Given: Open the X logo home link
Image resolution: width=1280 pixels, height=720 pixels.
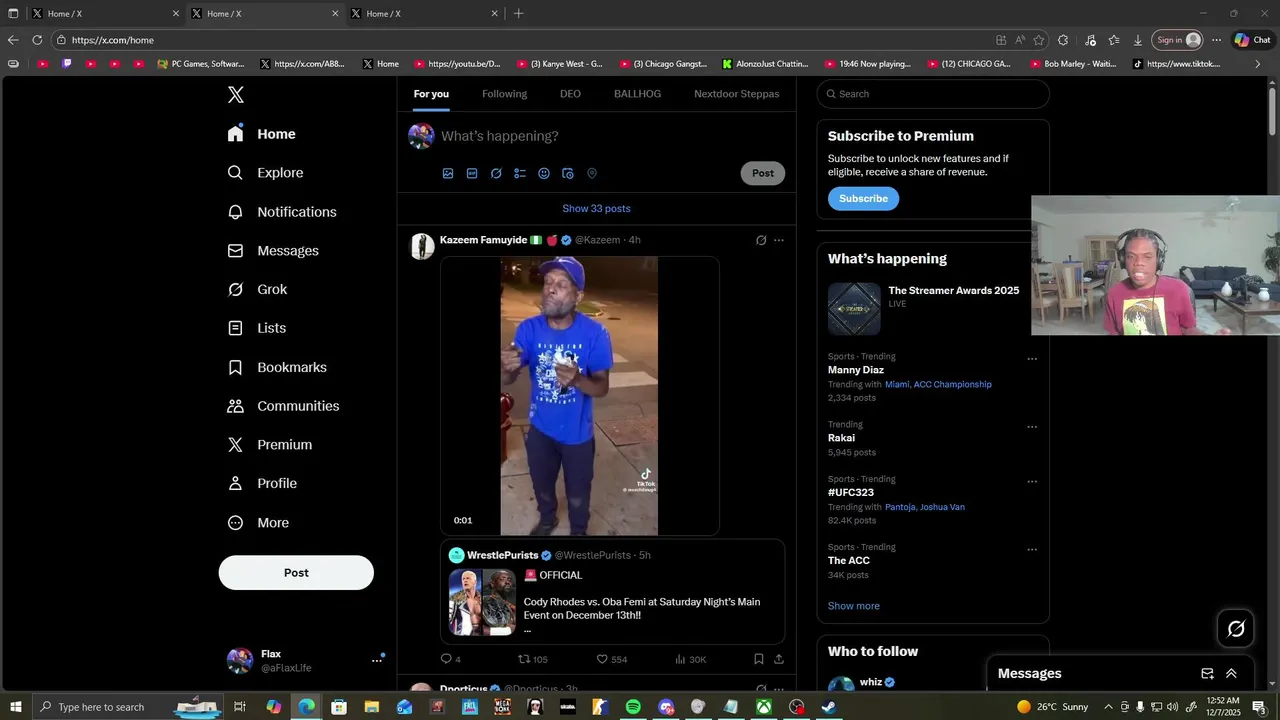Looking at the screenshot, I should (236, 95).
